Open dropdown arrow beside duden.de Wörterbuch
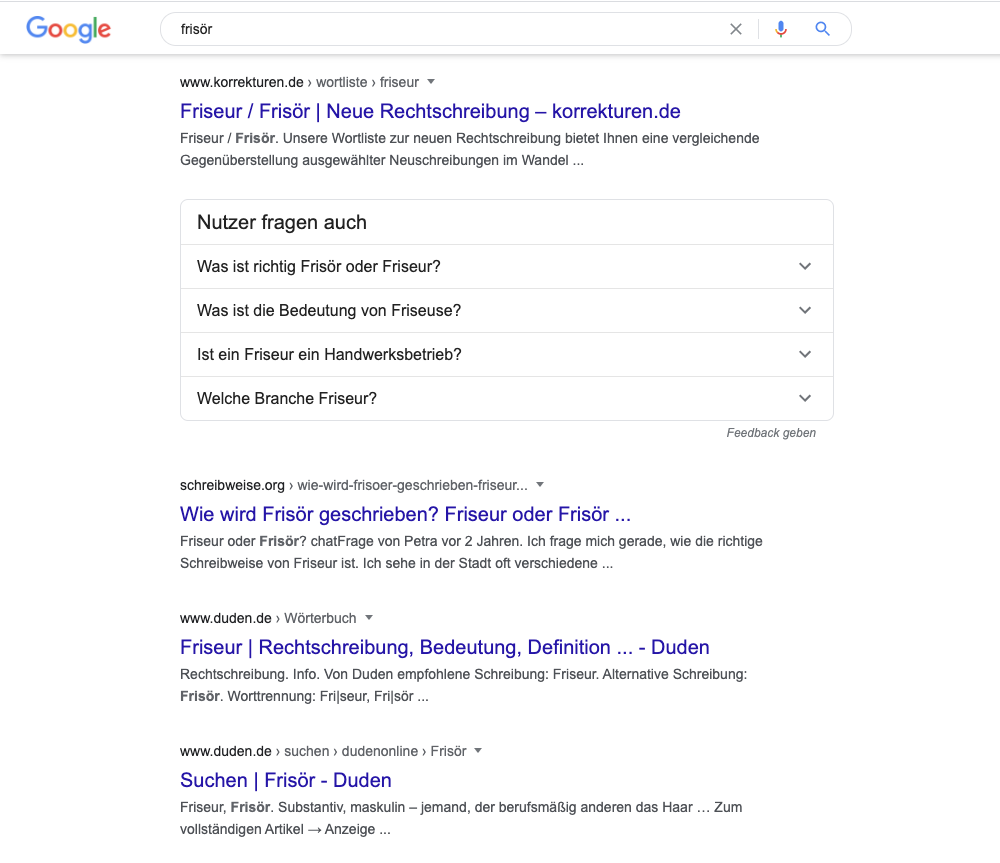 pyautogui.click(x=368, y=618)
